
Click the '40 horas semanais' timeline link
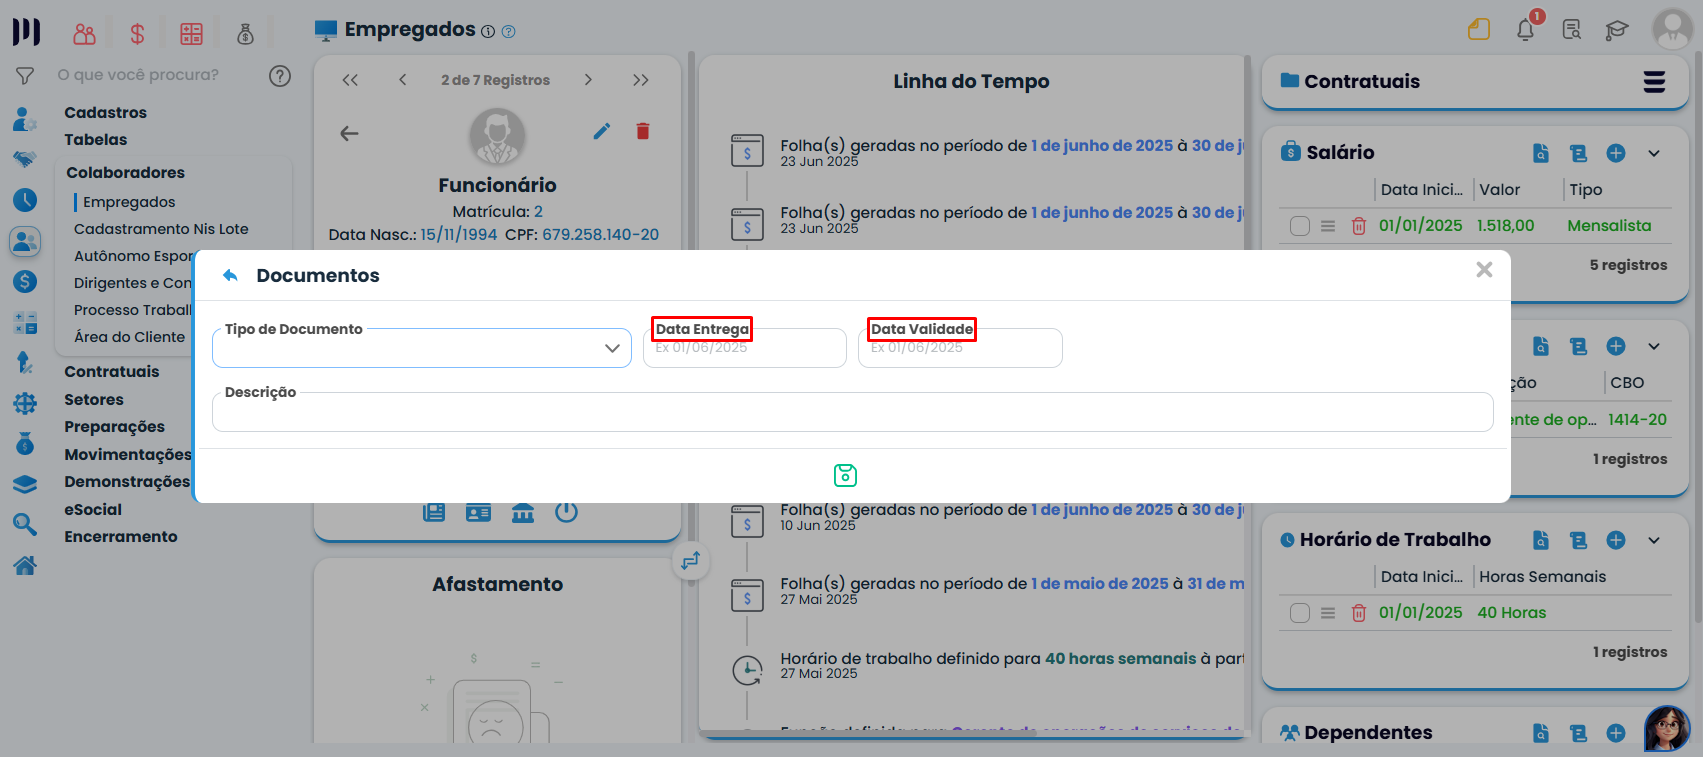pyautogui.click(x=1120, y=659)
